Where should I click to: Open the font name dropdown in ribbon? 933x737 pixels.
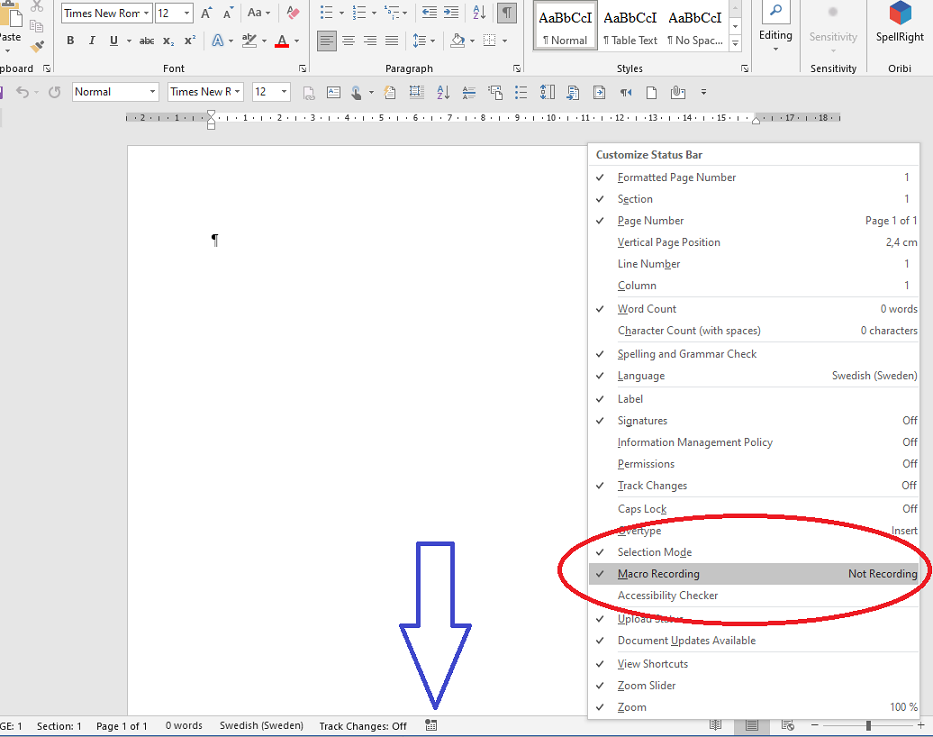click(146, 12)
